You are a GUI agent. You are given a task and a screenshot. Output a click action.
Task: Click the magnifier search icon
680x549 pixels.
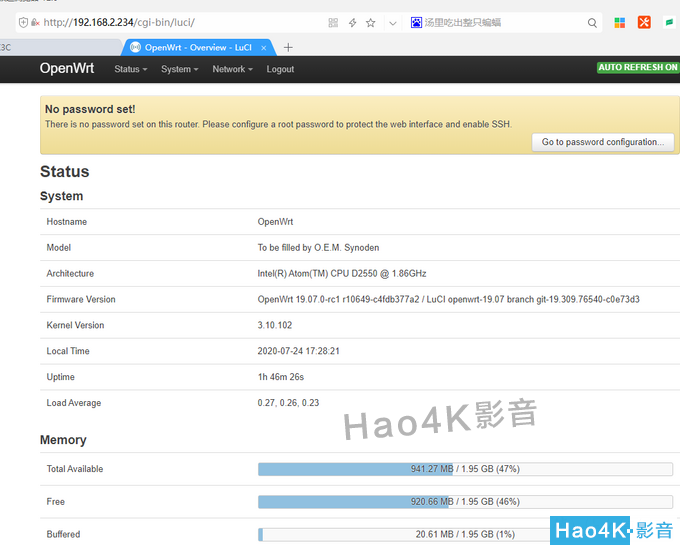click(592, 23)
